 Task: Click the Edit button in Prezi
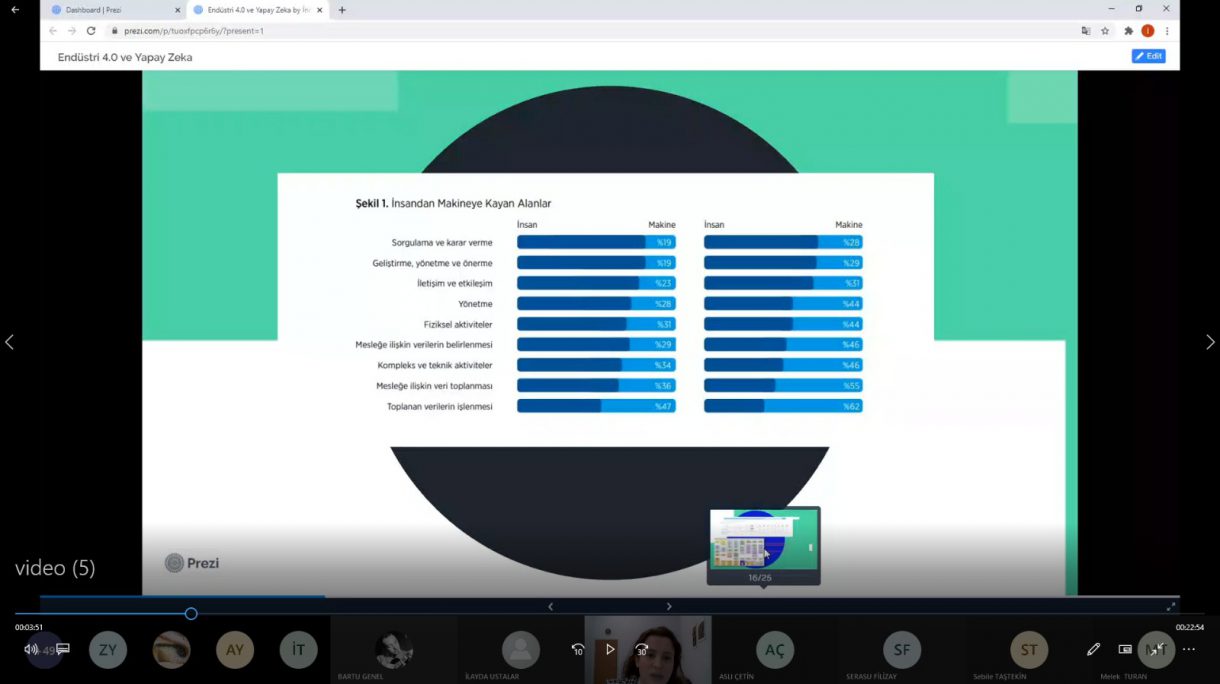tap(1148, 56)
